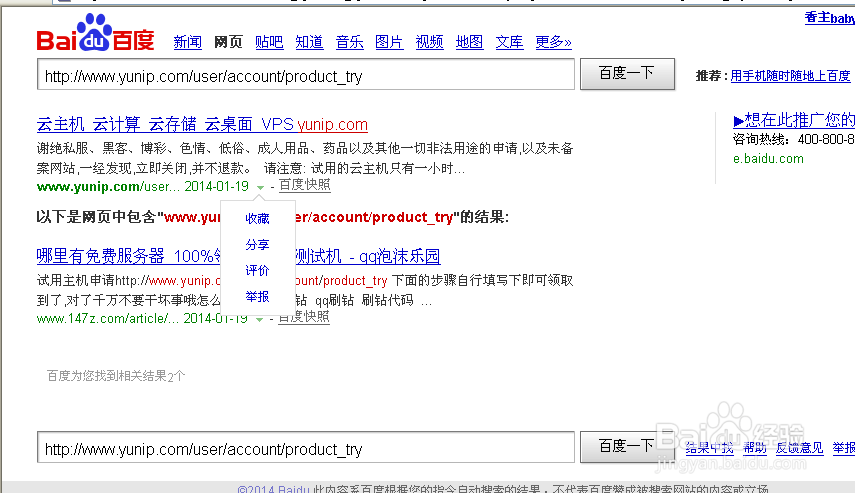Click the ©2014 Baidu footer link

(x=274, y=489)
